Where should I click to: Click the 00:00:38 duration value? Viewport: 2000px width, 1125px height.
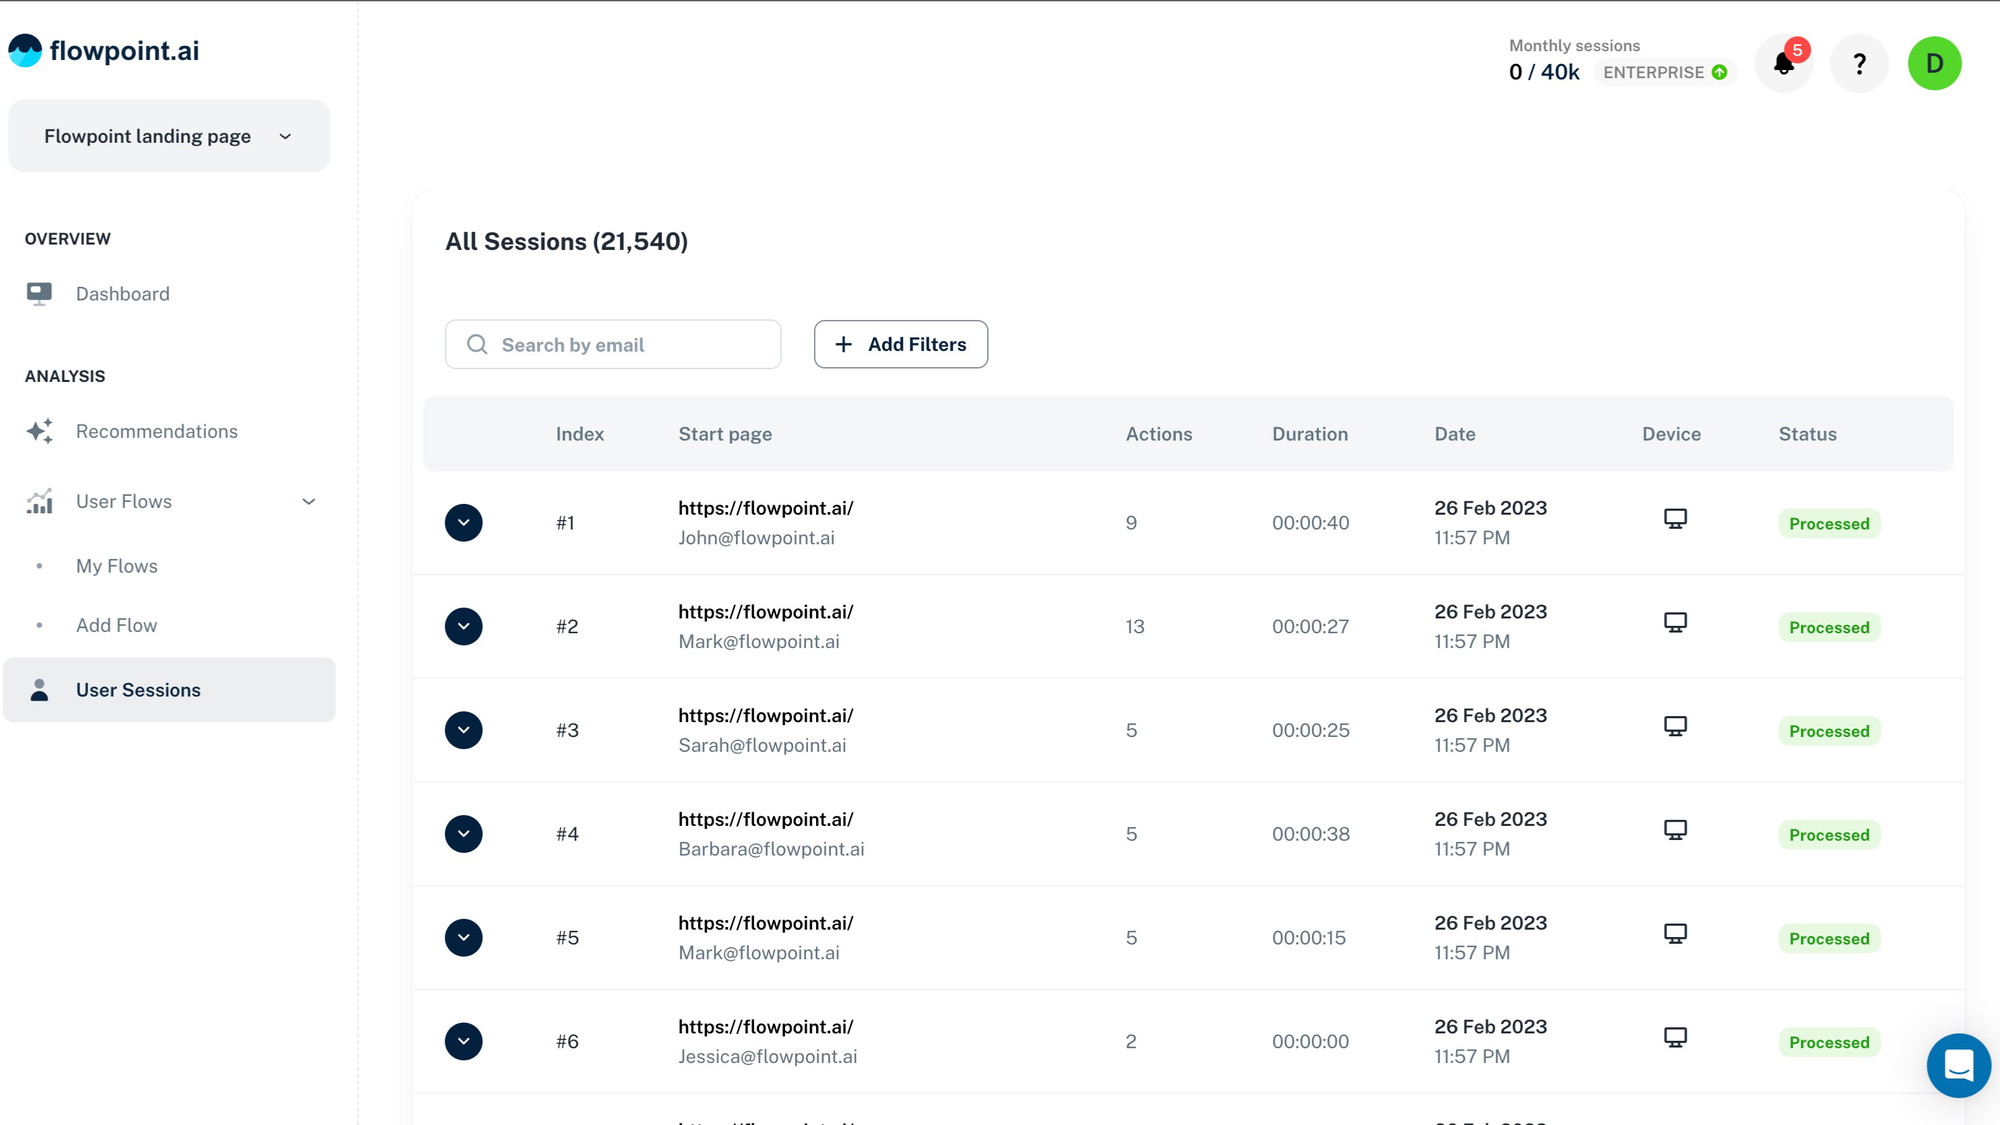[1310, 834]
